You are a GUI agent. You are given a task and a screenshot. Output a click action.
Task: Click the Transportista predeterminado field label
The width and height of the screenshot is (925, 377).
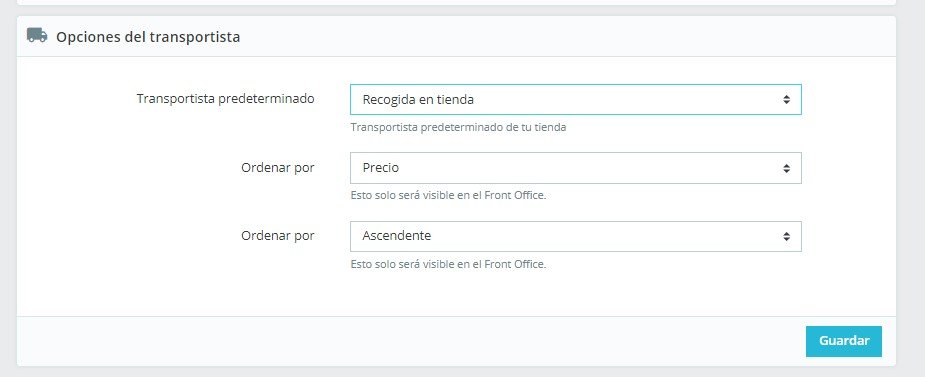click(225, 99)
